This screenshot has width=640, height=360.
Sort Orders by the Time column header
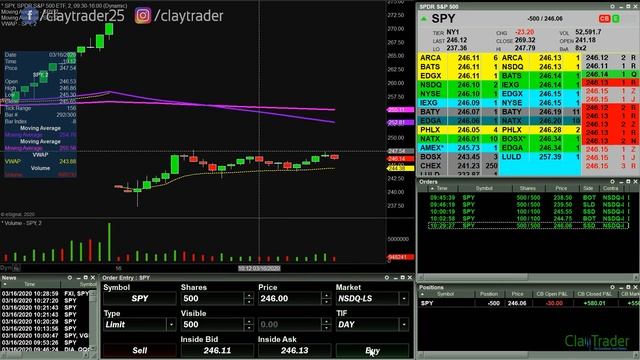coord(442,188)
